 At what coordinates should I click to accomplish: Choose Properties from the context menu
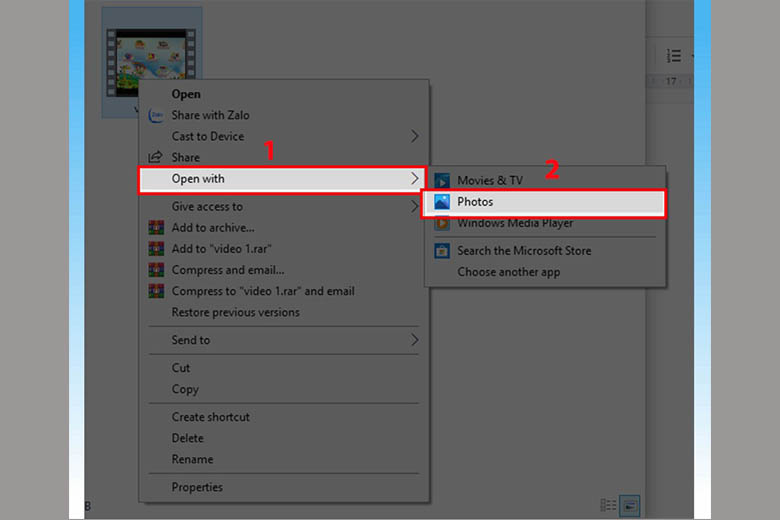[197, 487]
